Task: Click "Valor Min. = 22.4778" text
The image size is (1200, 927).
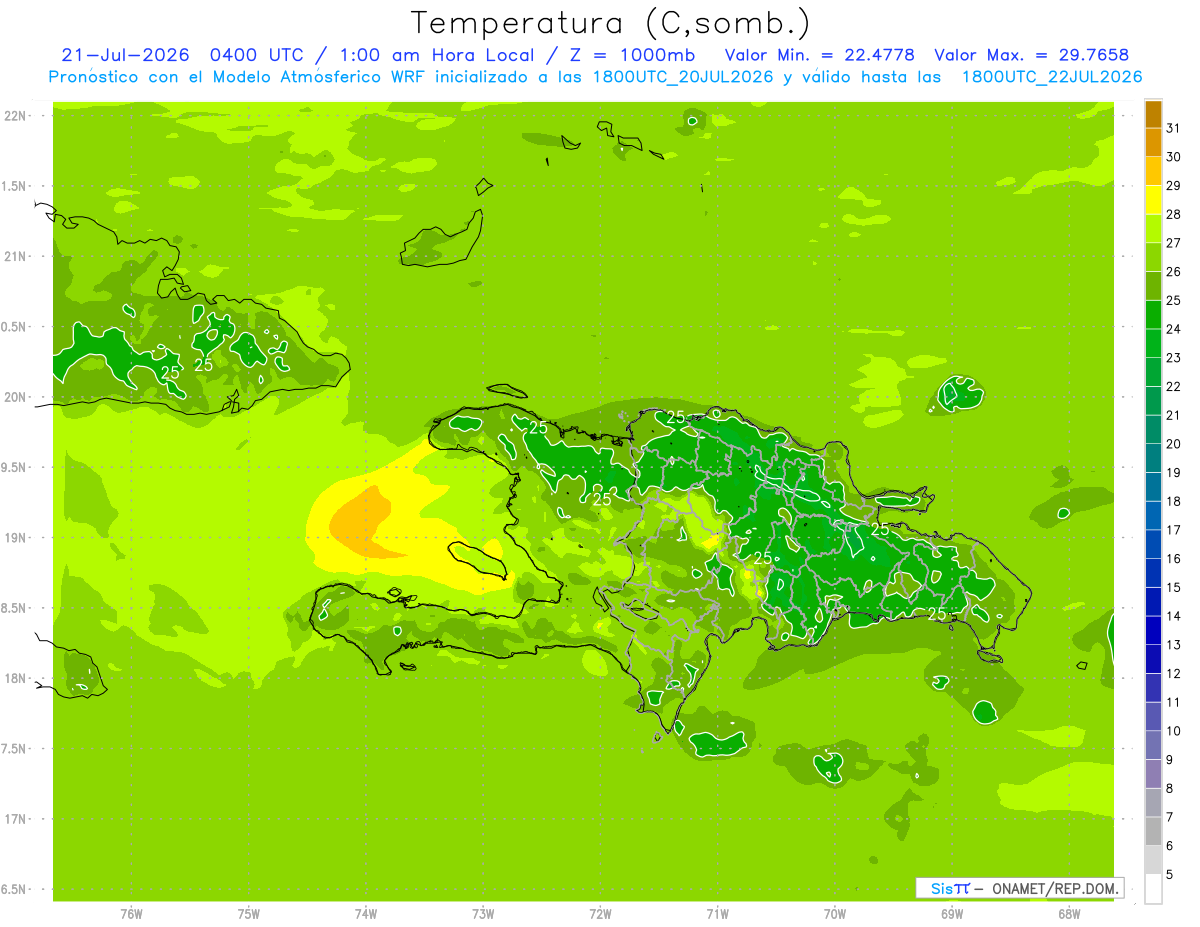Action: (819, 55)
